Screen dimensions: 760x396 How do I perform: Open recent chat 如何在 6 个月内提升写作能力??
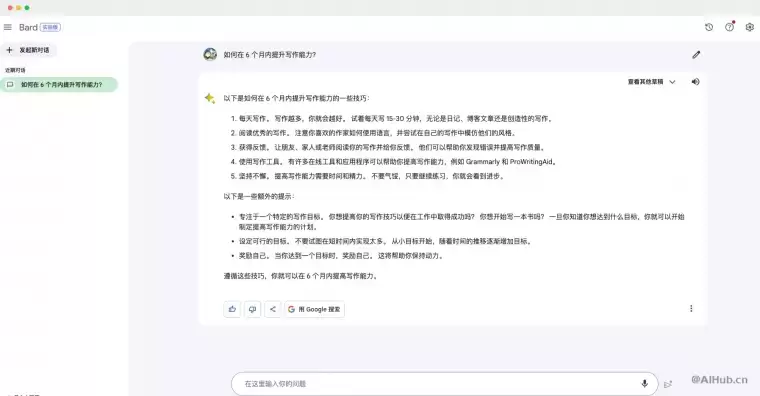[x=59, y=84]
